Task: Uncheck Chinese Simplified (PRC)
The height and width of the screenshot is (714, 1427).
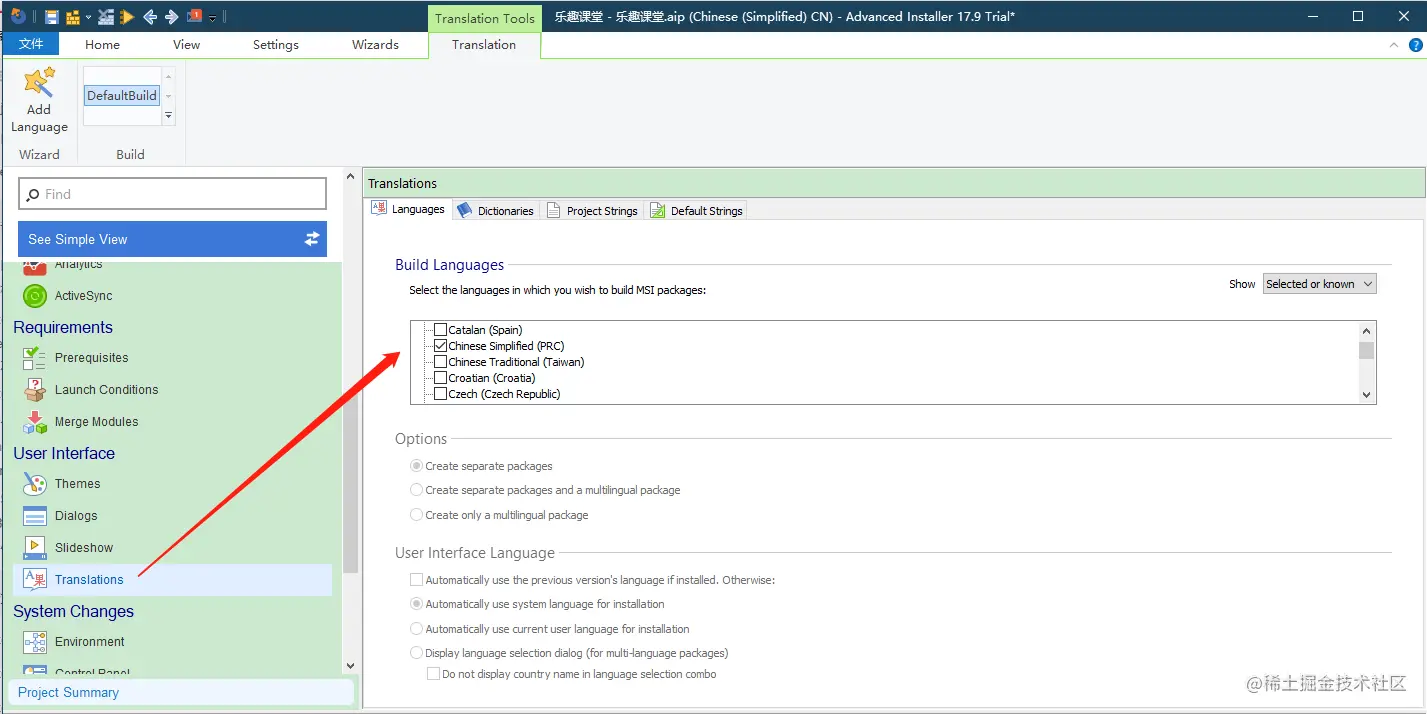Action: pyautogui.click(x=440, y=346)
